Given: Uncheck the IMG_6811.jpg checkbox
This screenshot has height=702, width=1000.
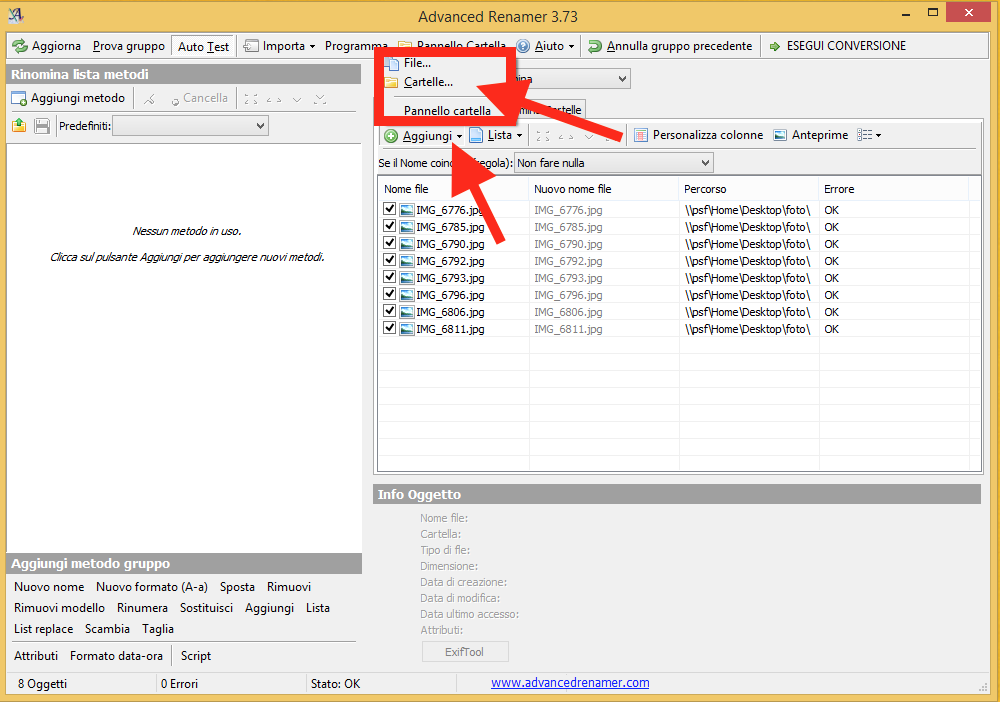Looking at the screenshot, I should point(390,328).
